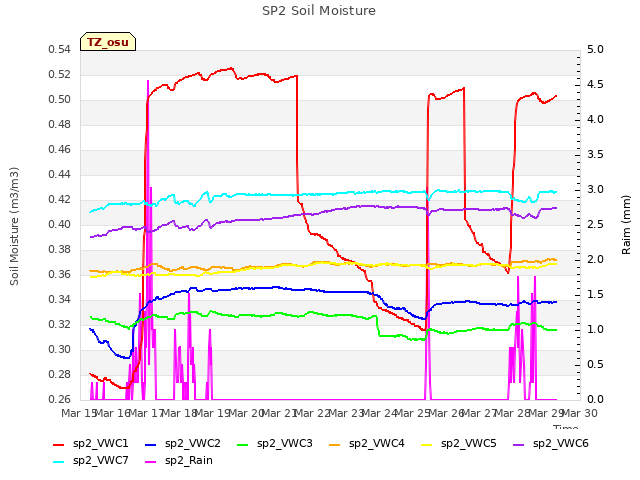Click the cyan sp2_VWC7 legend swatch

[x=59, y=462]
